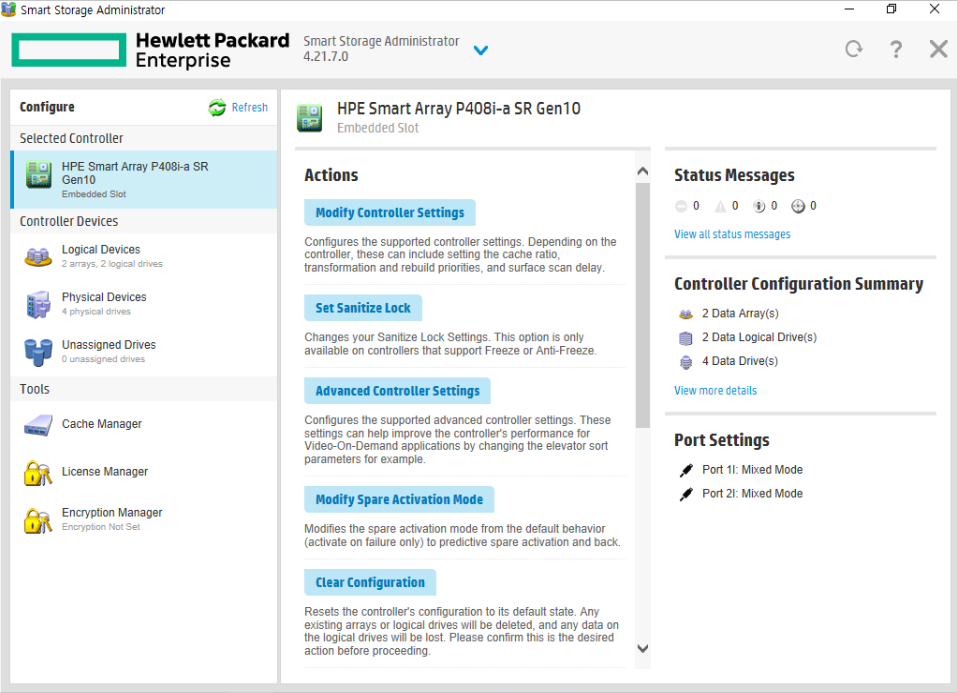Image resolution: width=957 pixels, height=693 pixels.
Task: Click the Actions scrollbar up arrow
Action: 643,172
